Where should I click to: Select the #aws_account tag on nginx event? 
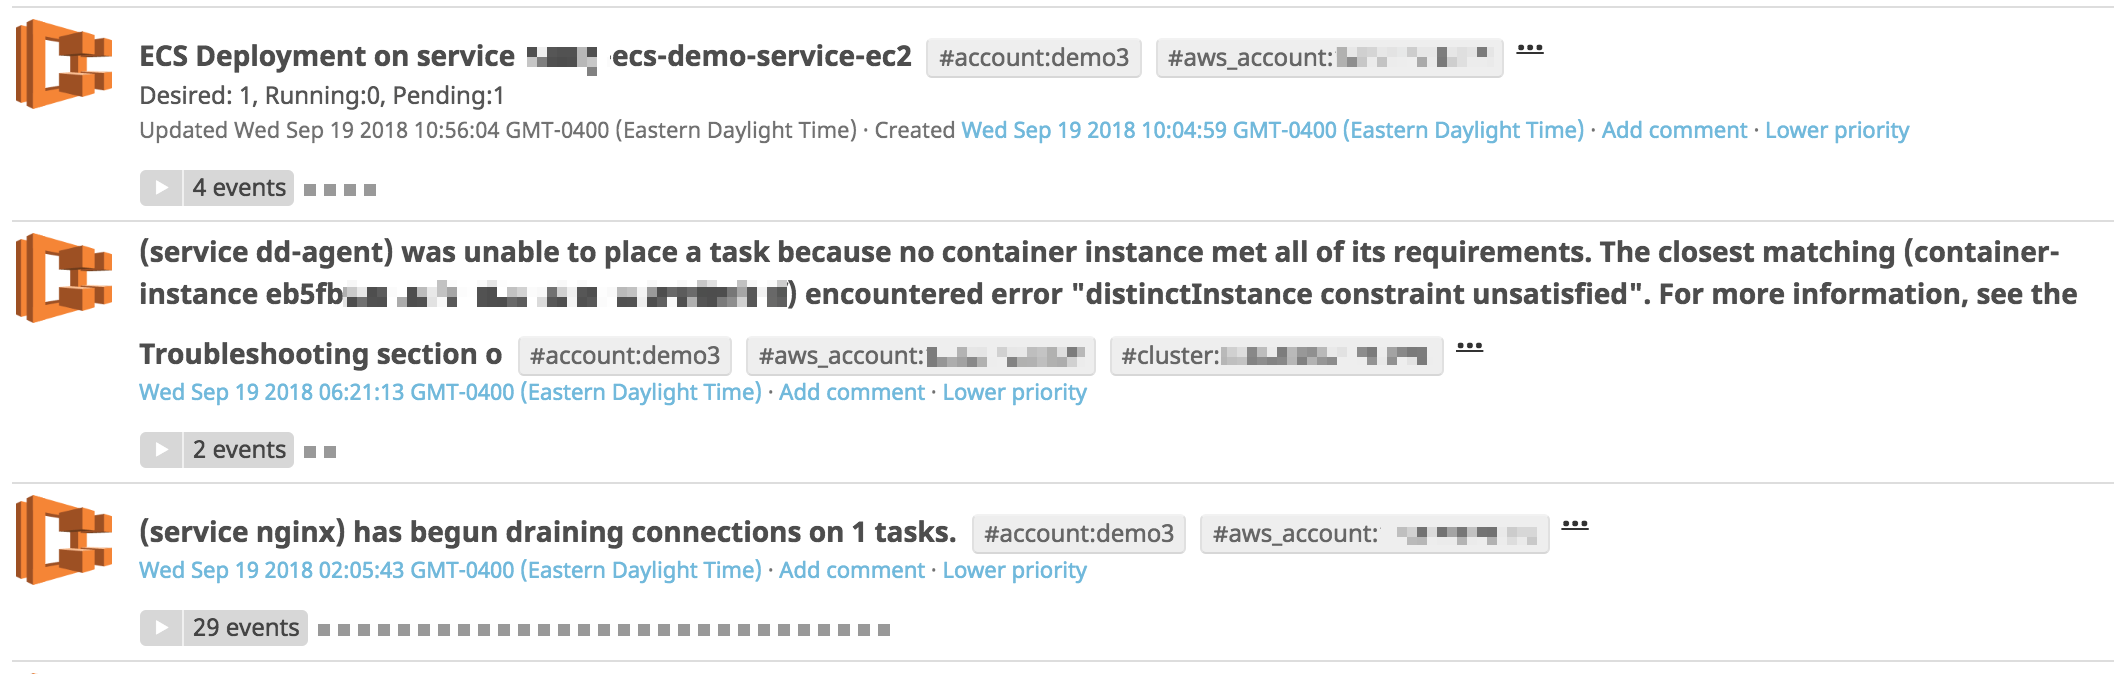[1374, 534]
